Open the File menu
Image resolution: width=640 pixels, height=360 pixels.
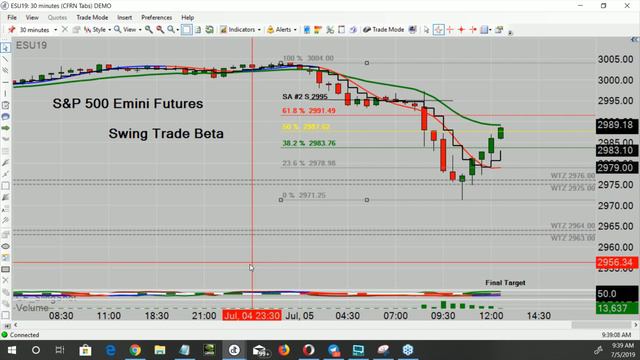pyautogui.click(x=12, y=18)
